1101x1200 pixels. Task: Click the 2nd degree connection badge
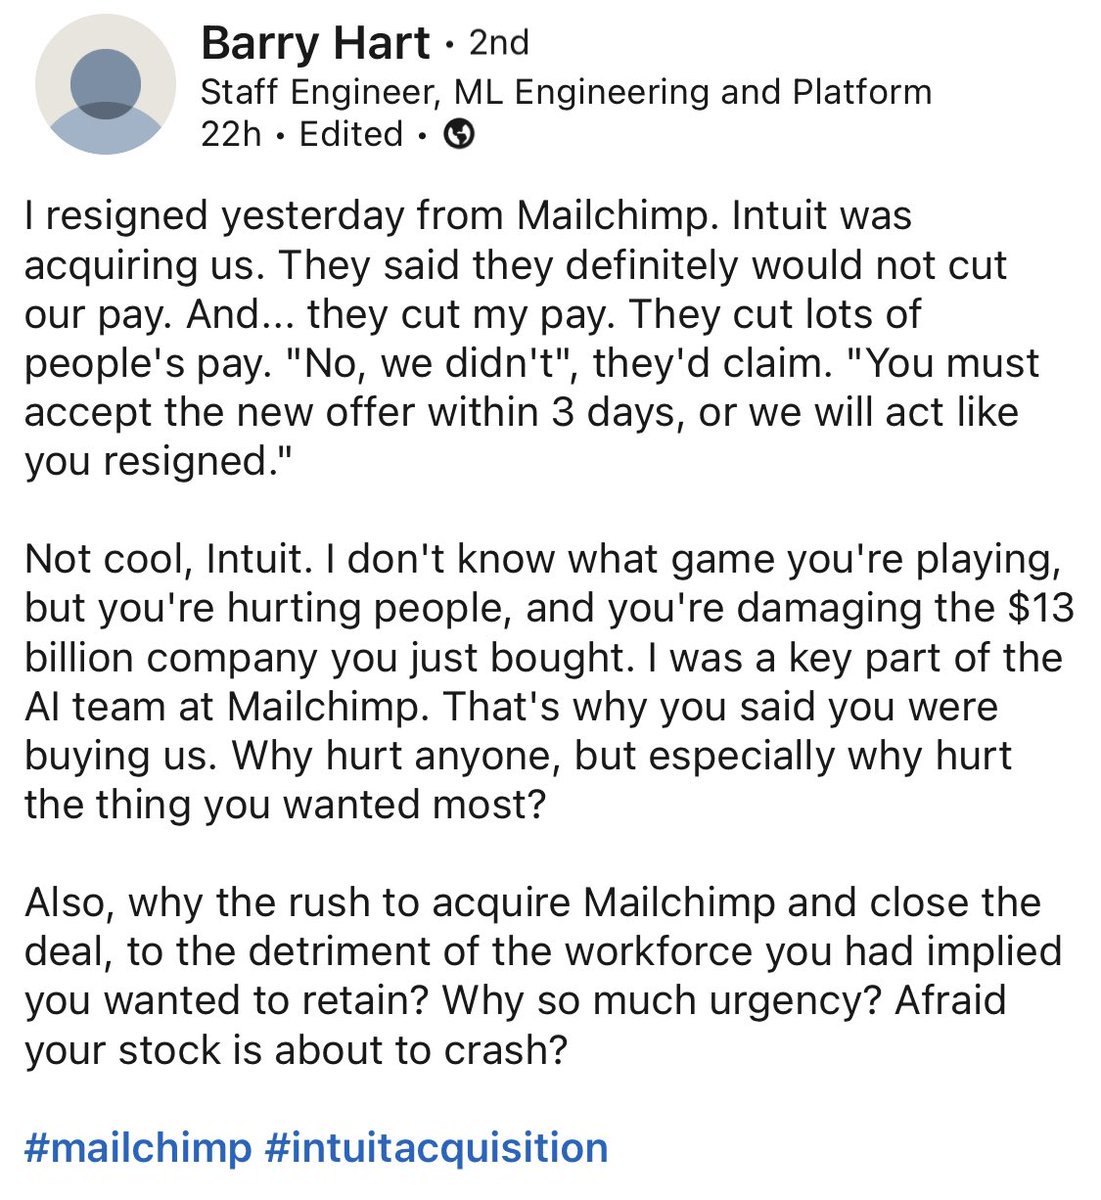click(499, 43)
